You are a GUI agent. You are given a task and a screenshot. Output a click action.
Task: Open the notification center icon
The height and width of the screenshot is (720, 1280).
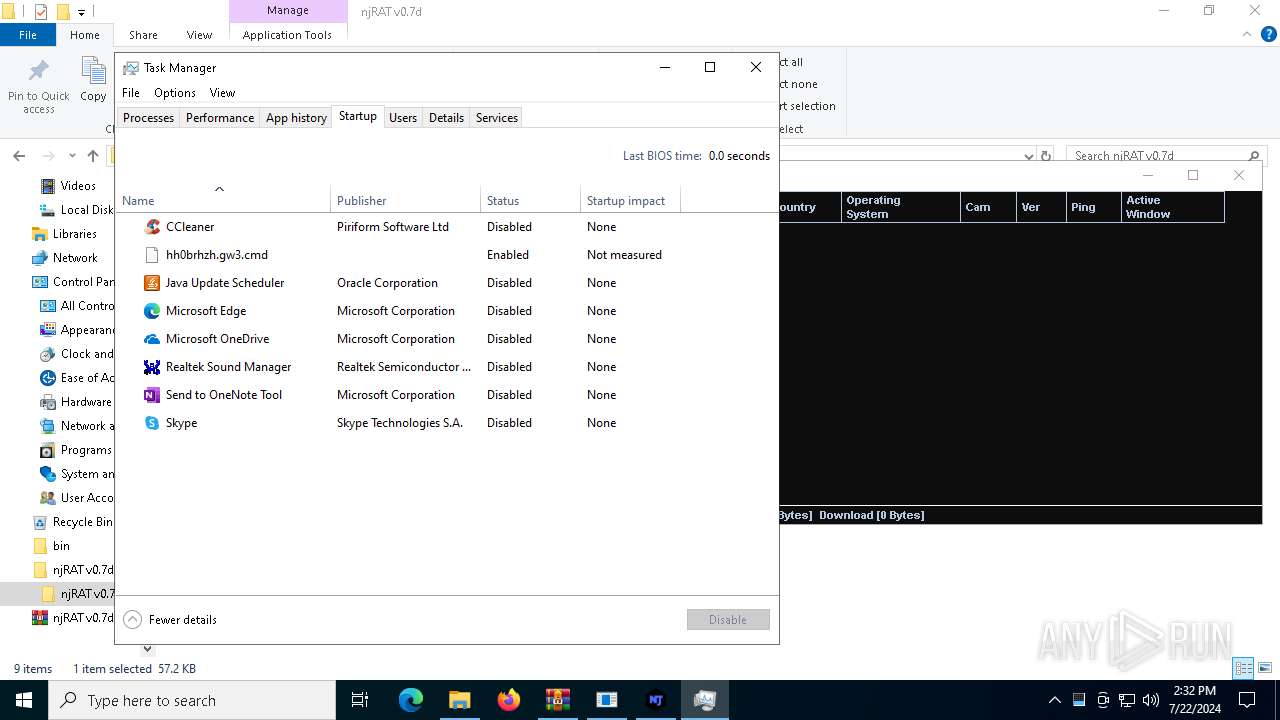[x=1247, y=700]
